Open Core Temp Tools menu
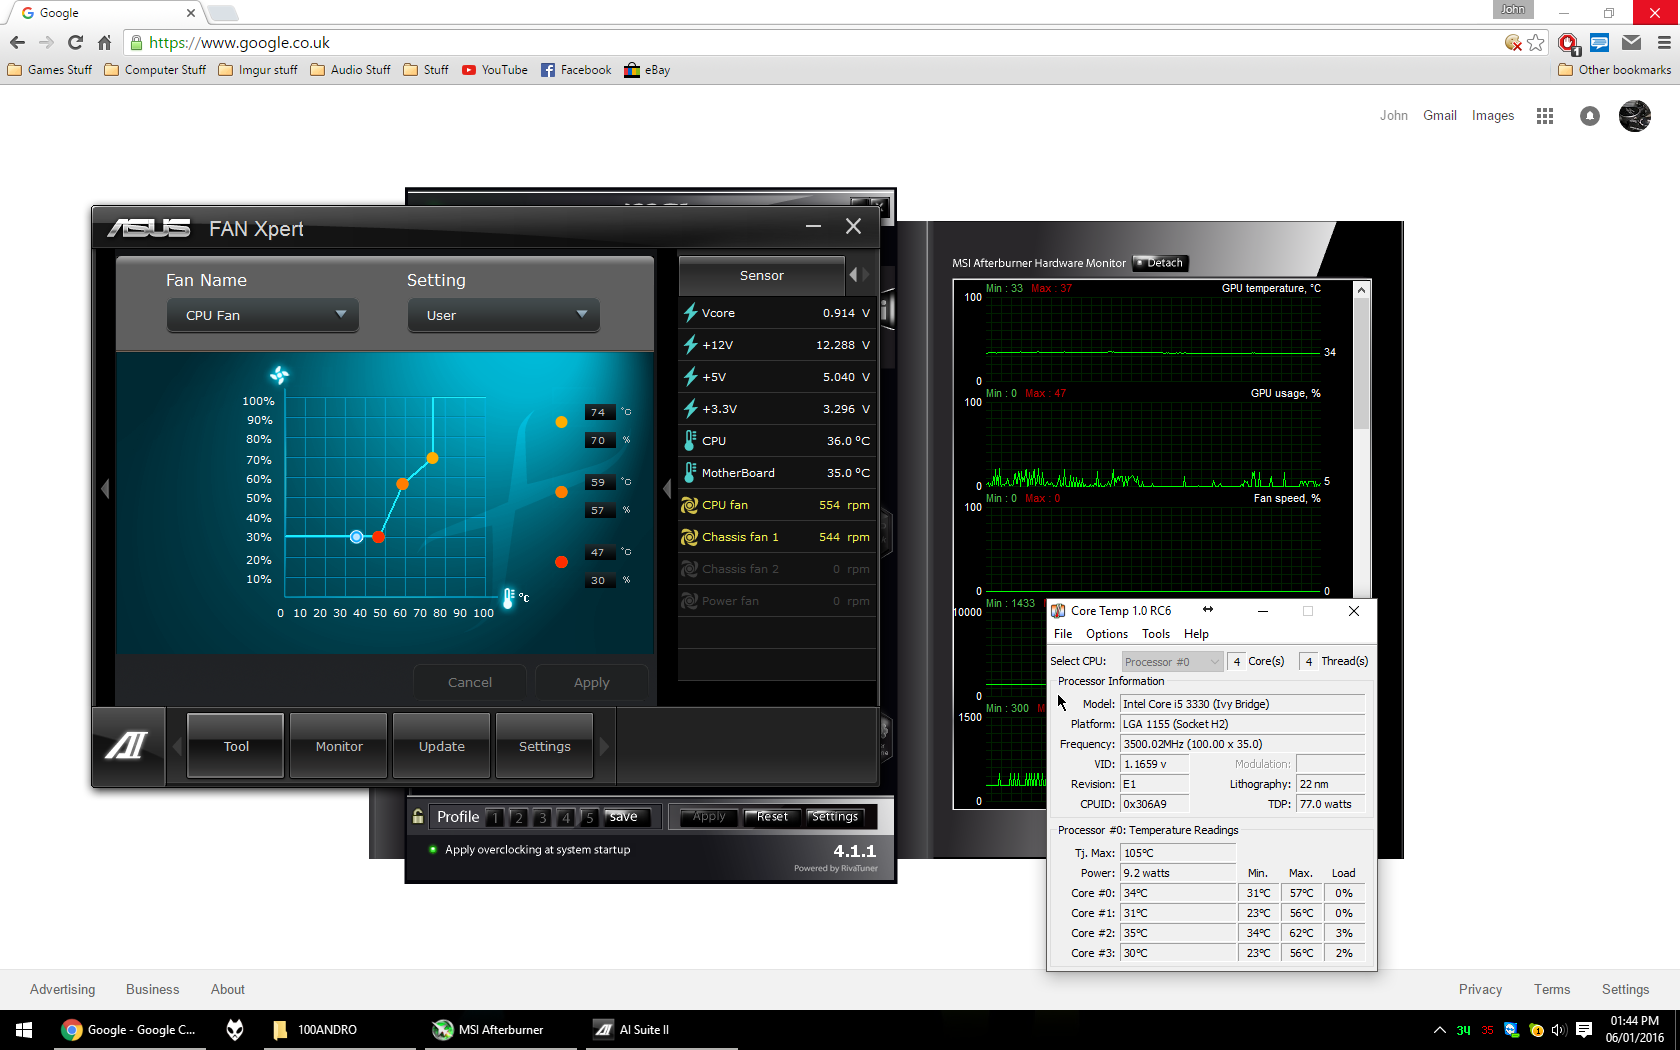1680x1050 pixels. (1156, 634)
